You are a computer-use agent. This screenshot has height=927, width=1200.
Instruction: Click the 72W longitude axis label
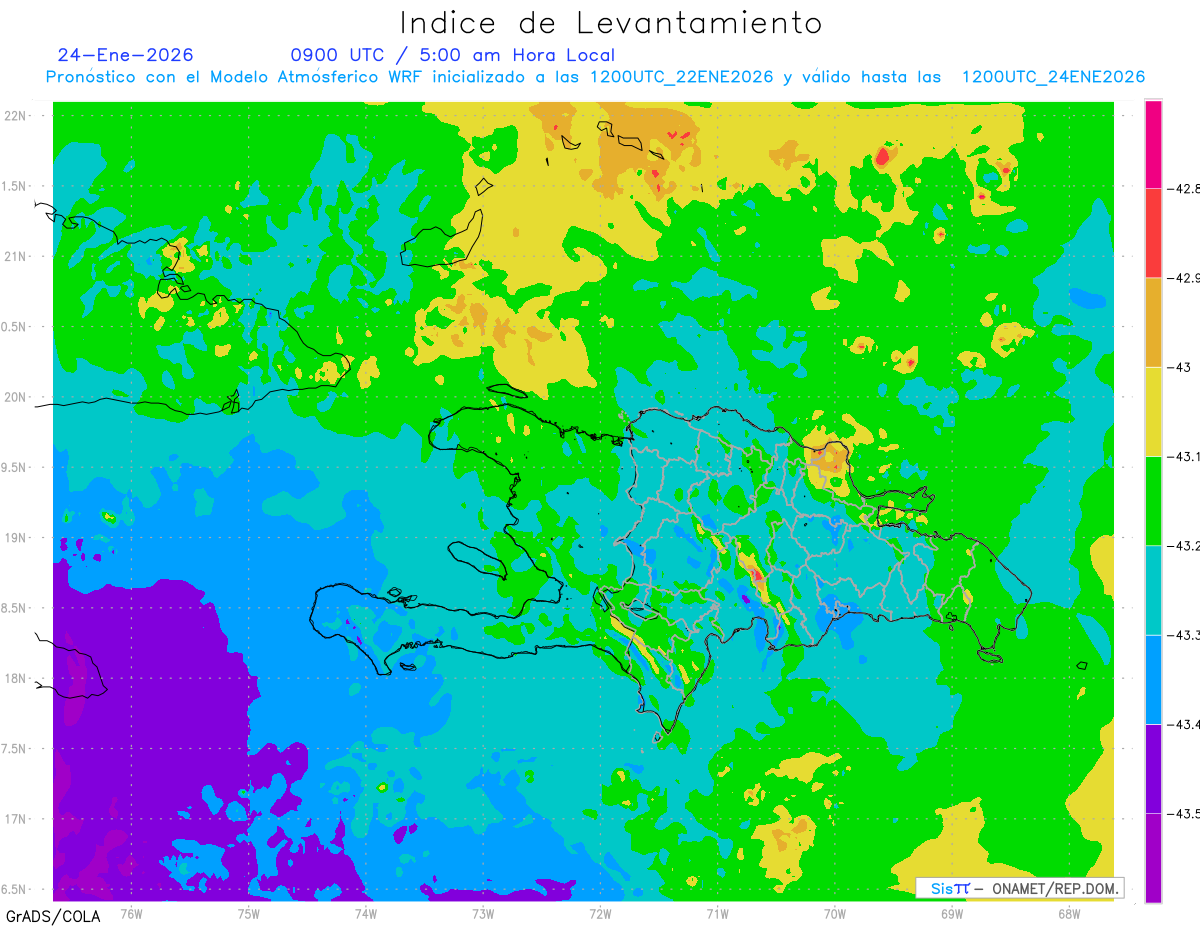point(600,913)
